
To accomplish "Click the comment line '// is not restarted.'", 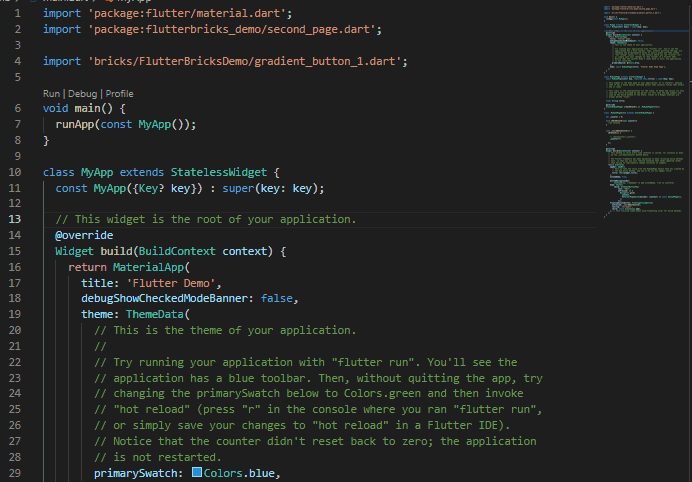I will point(158,457).
